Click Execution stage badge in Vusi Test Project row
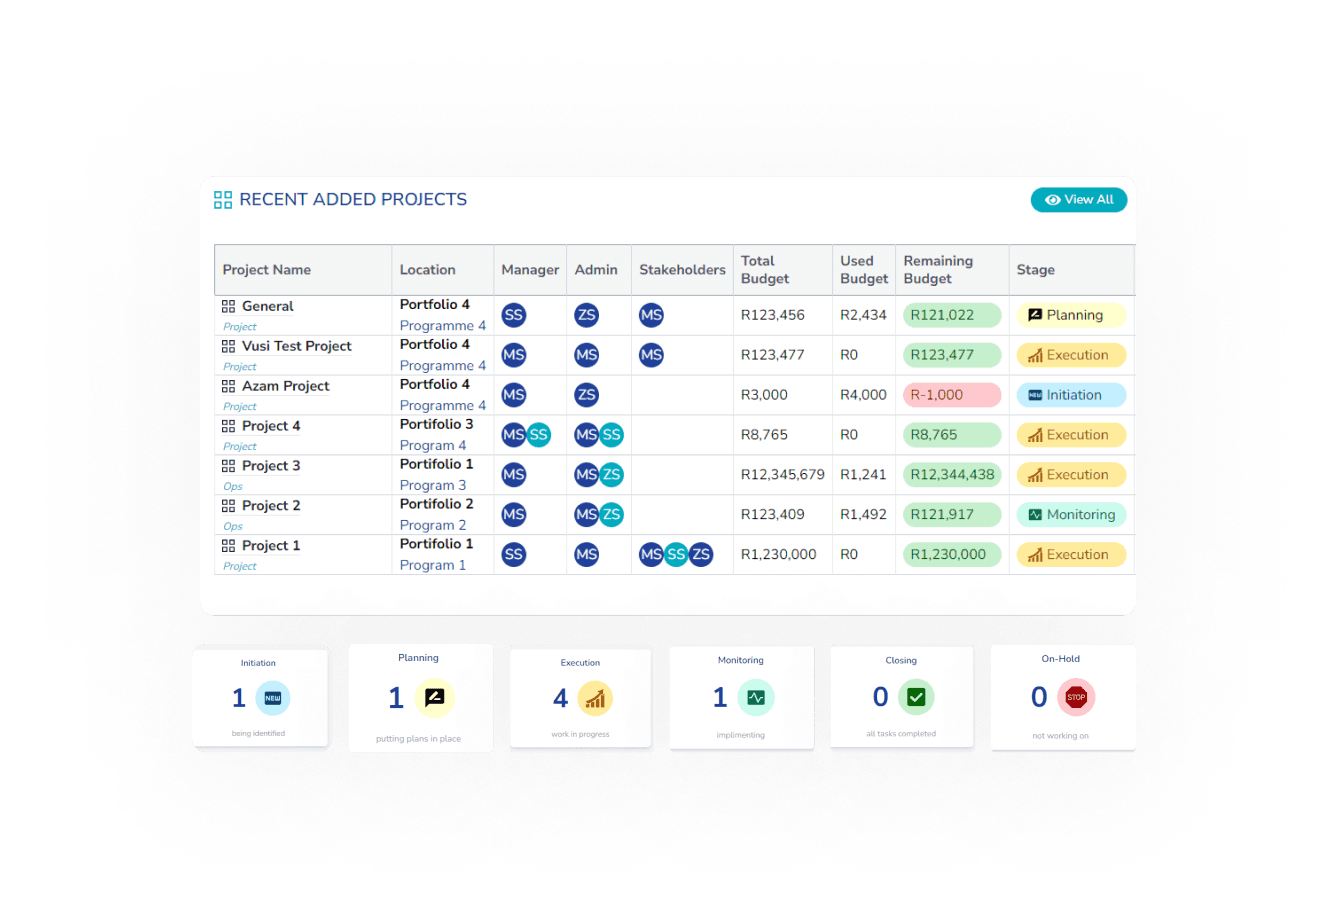The width and height of the screenshot is (1337, 910). click(1071, 355)
